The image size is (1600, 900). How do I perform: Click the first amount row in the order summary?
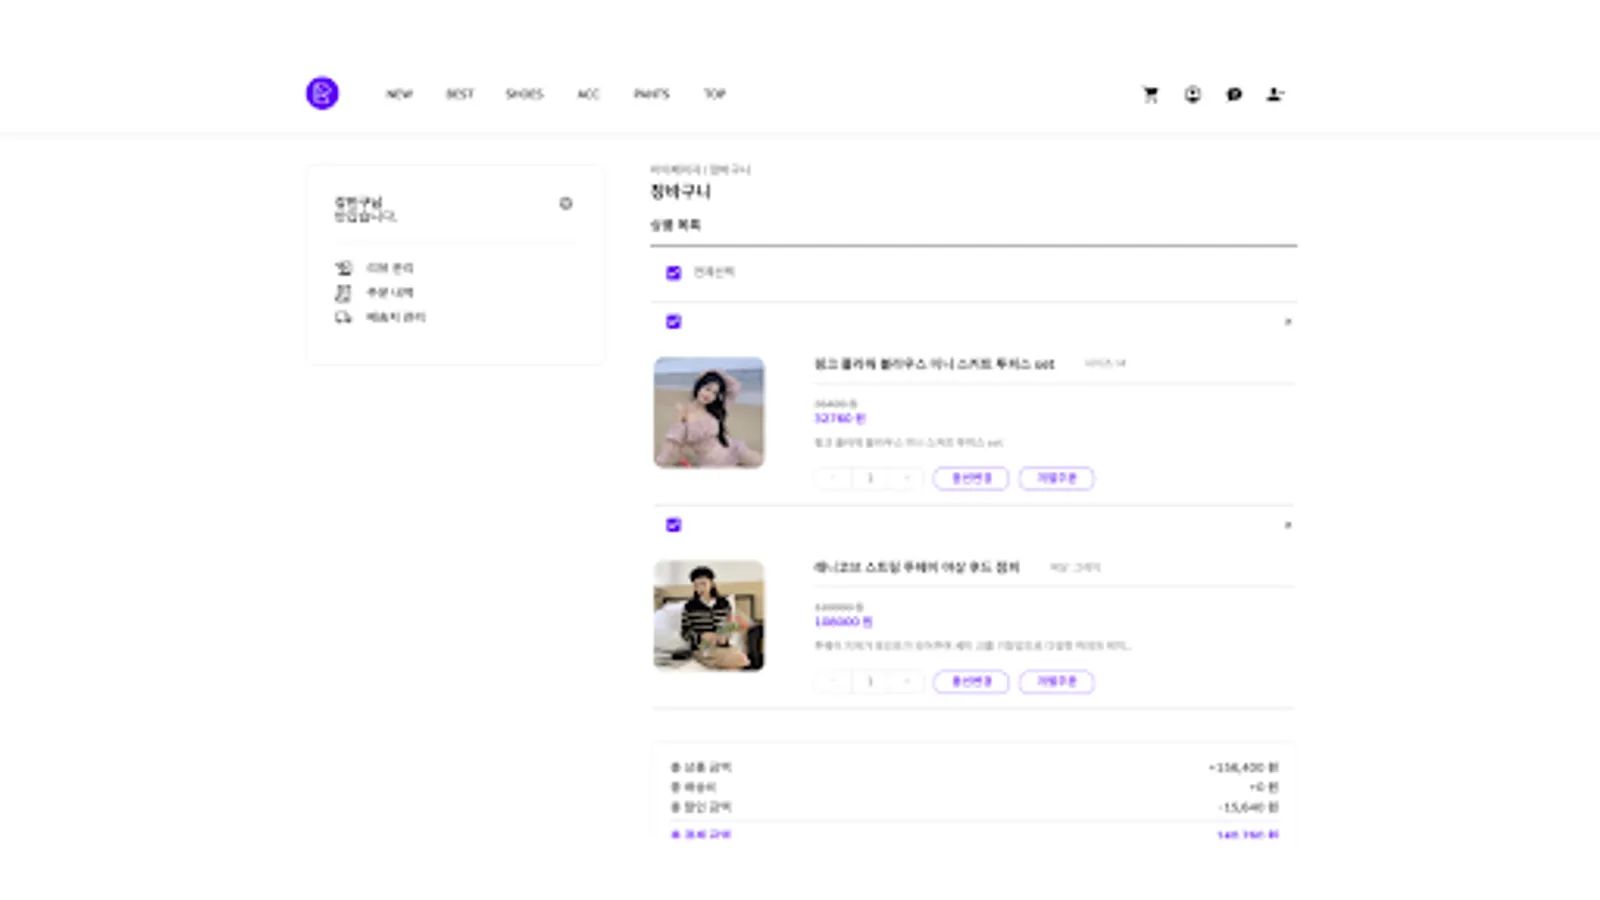tap(974, 767)
